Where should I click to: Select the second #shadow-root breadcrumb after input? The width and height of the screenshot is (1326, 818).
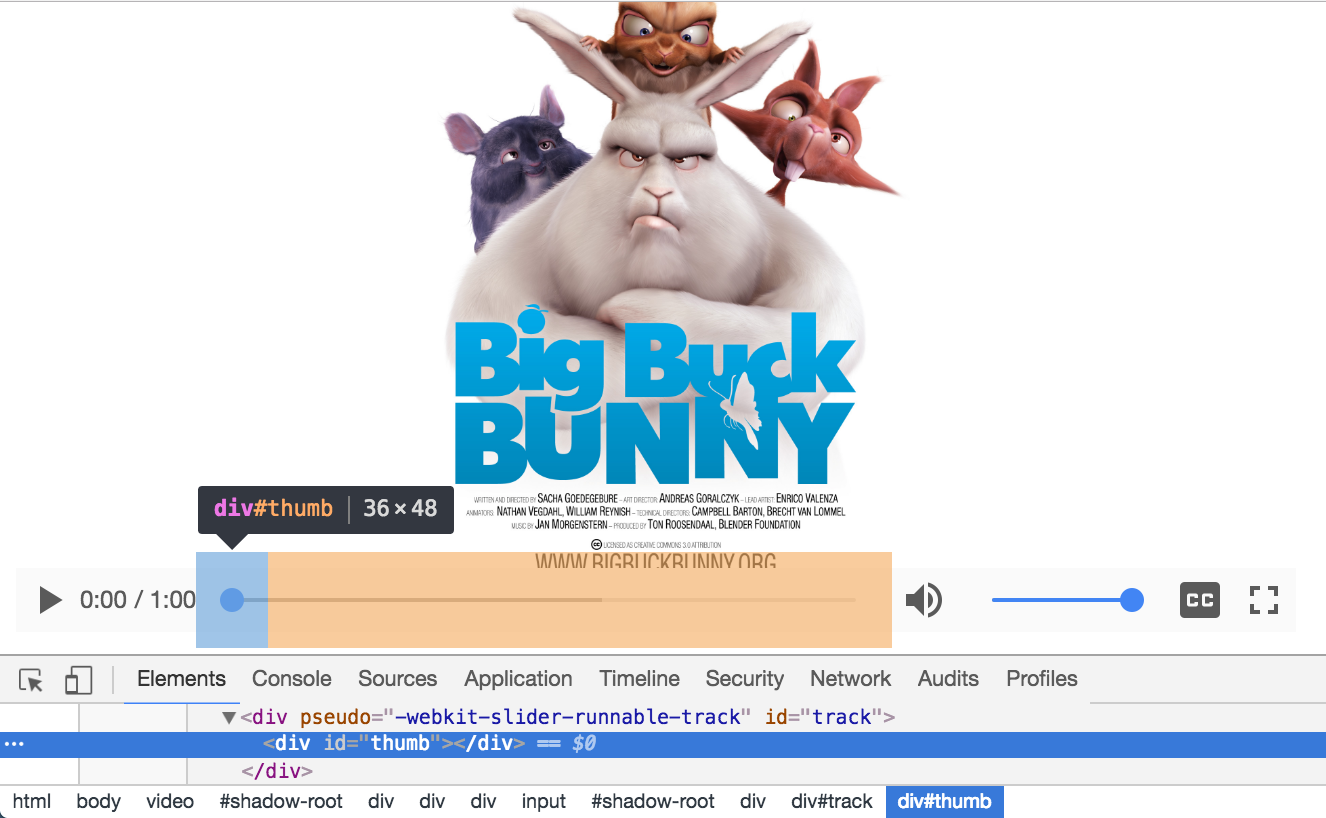point(653,801)
